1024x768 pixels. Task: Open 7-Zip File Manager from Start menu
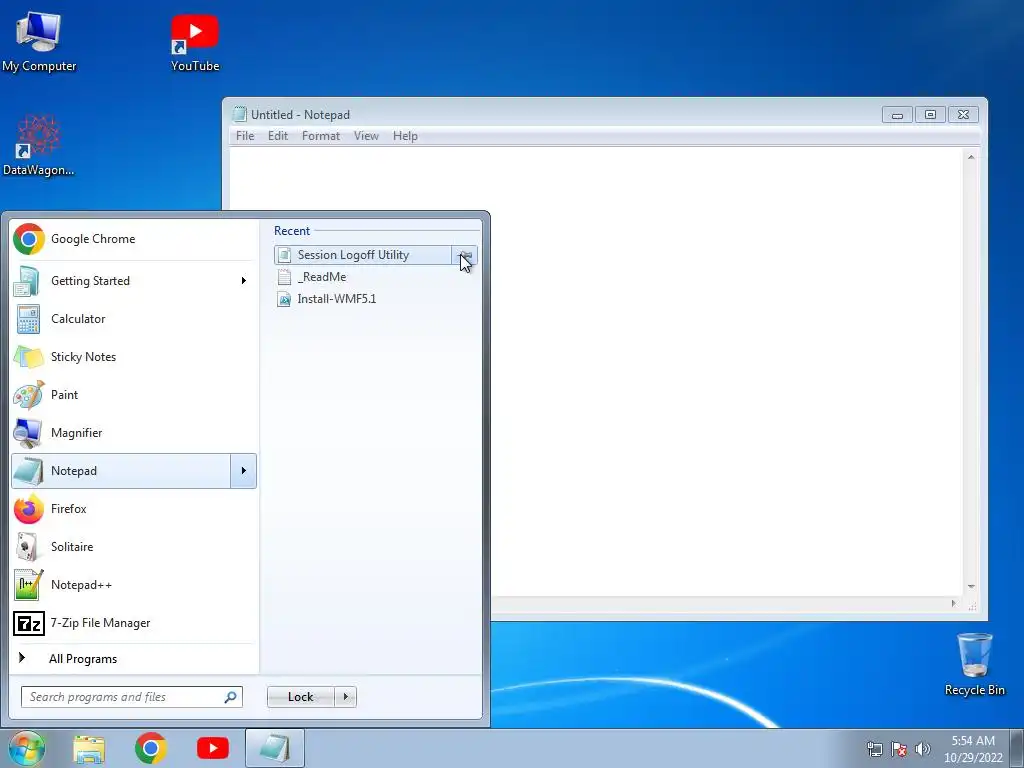pyautogui.click(x=133, y=623)
